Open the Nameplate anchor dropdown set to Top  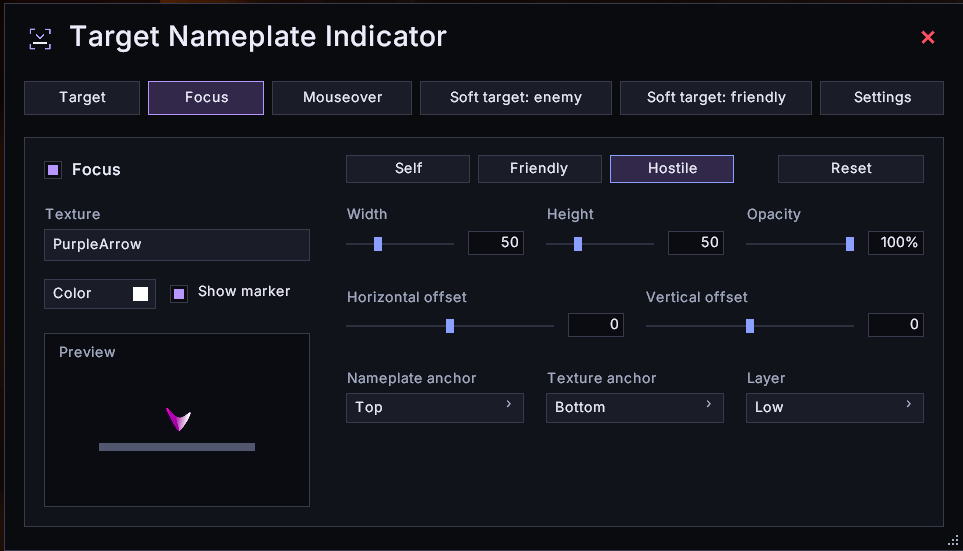(x=435, y=408)
